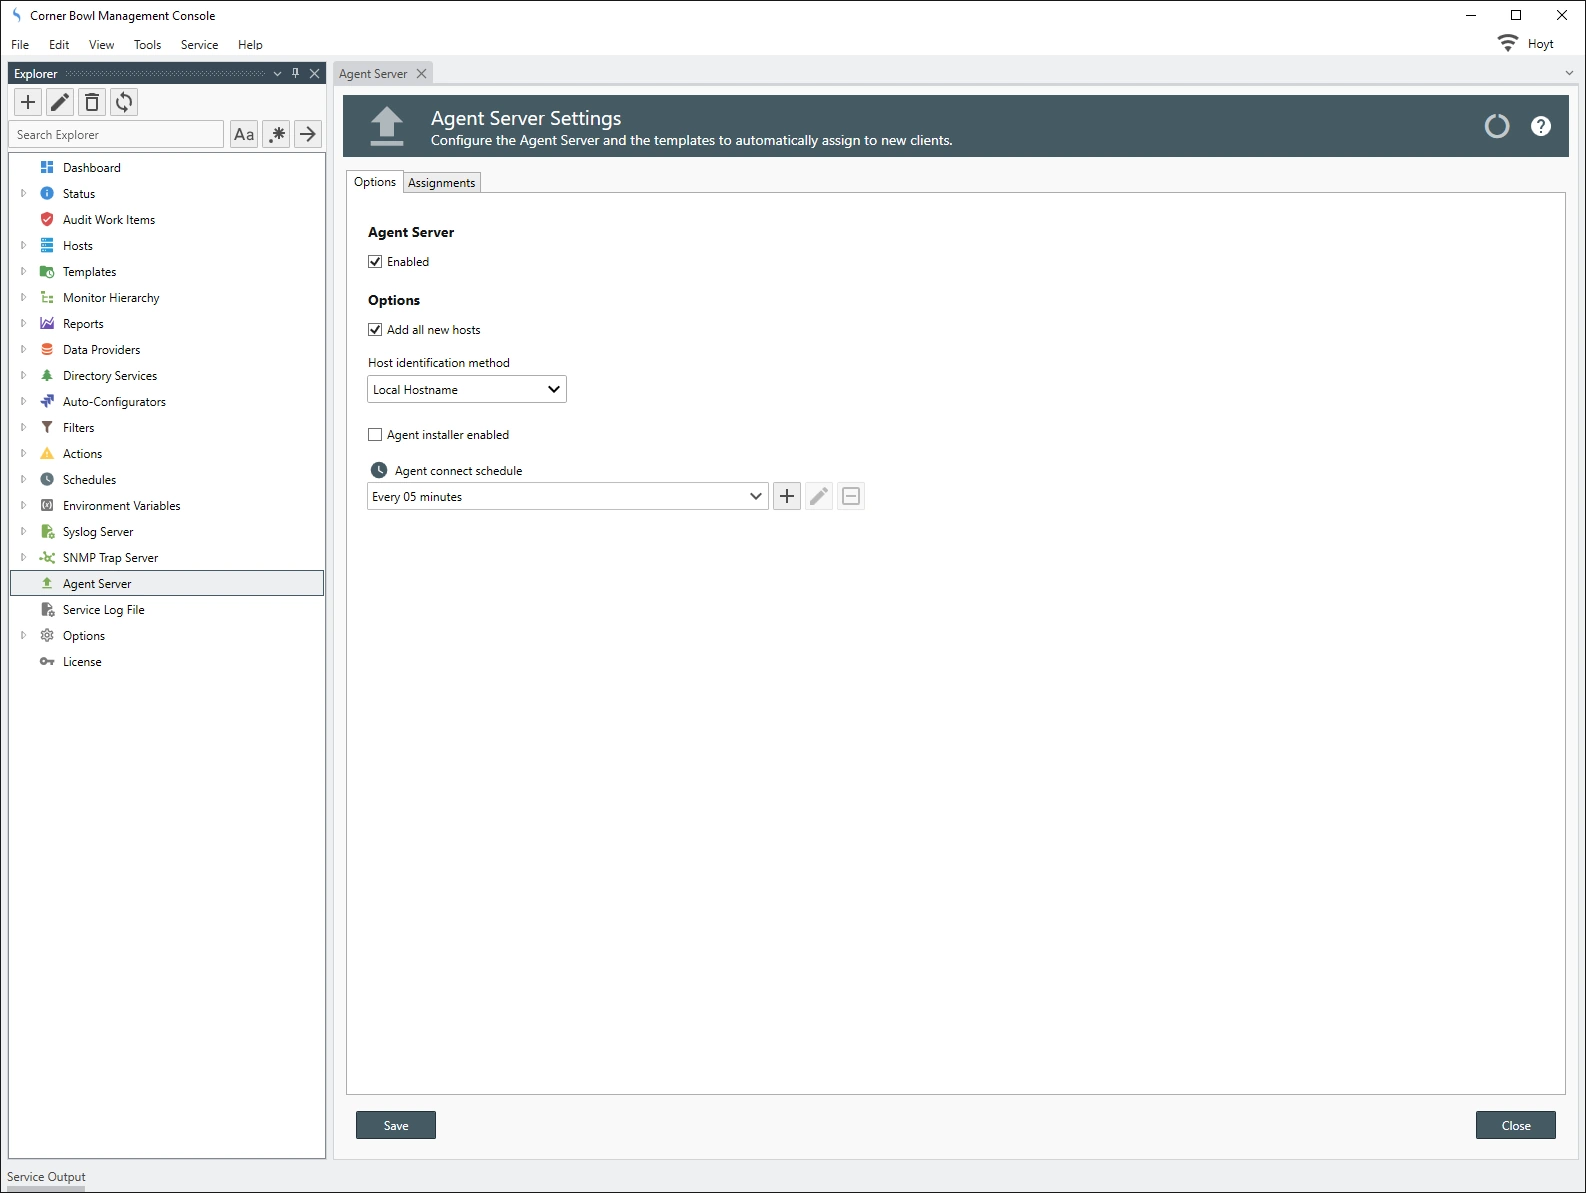Toggle match case (Aa) search option
The height and width of the screenshot is (1193, 1586).
click(244, 134)
